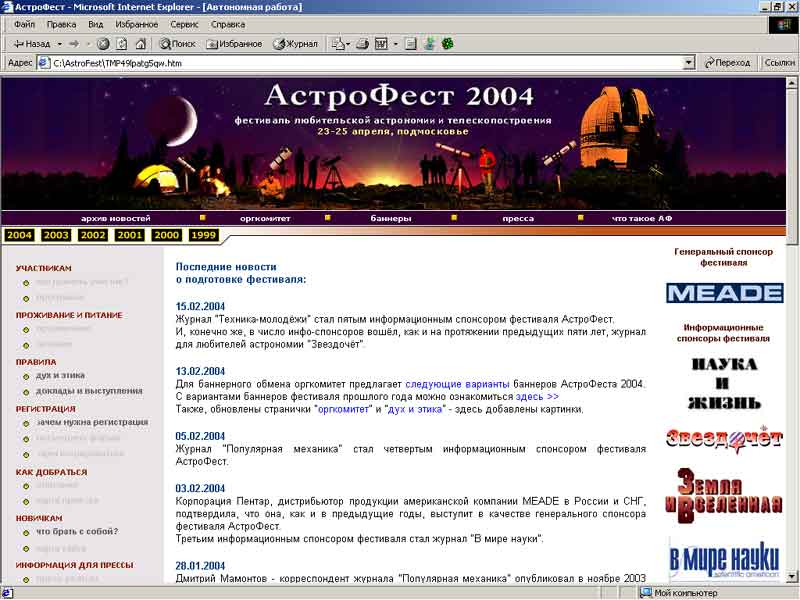800x600 pixels.
Task: Click Мой компьютер zone in status bar
Action: coord(680,593)
